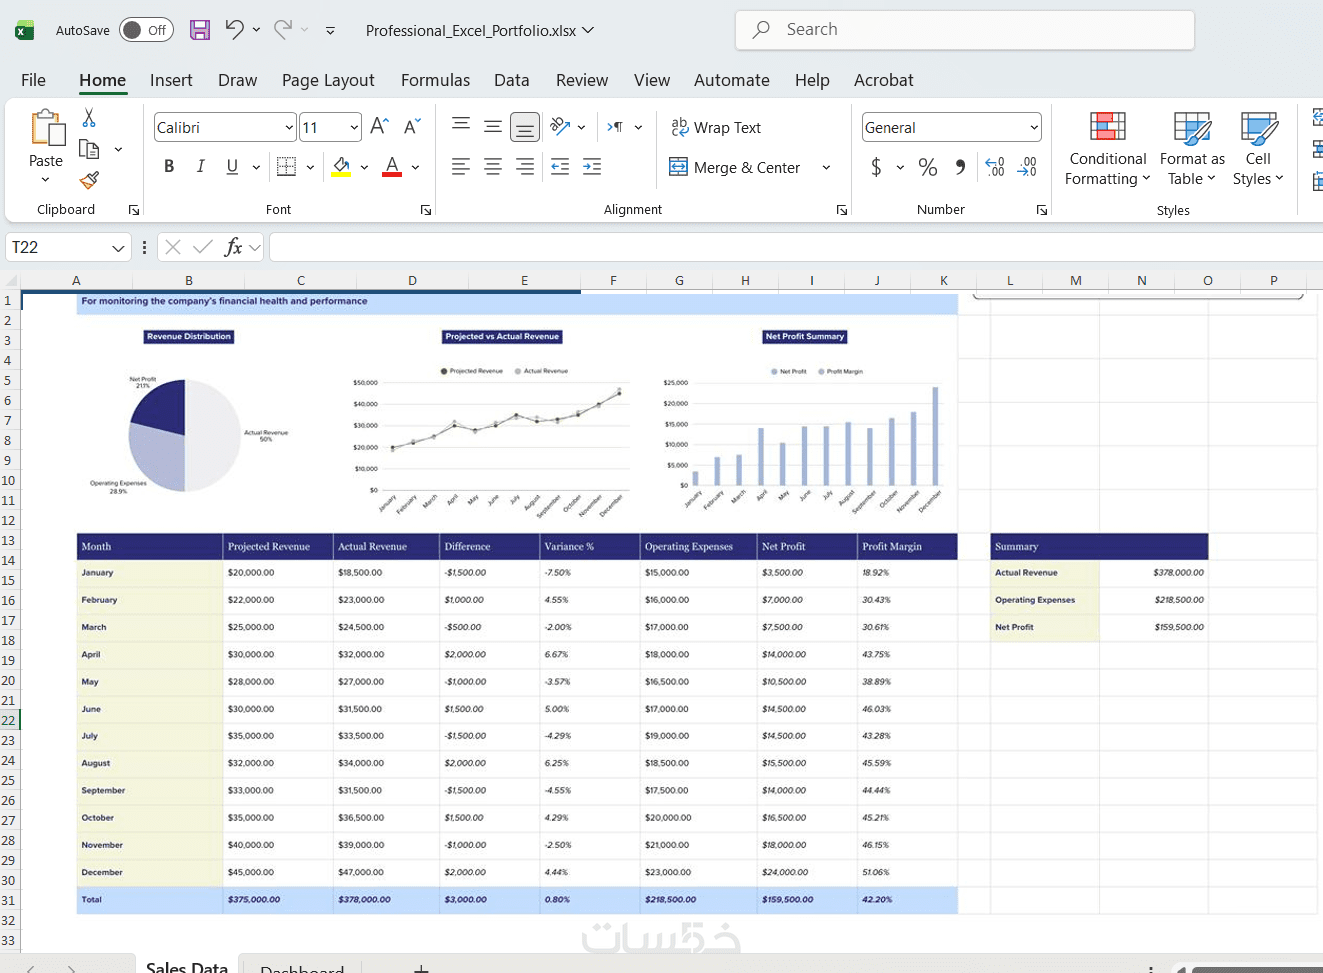Open the Number format dialog launcher

pos(1042,210)
